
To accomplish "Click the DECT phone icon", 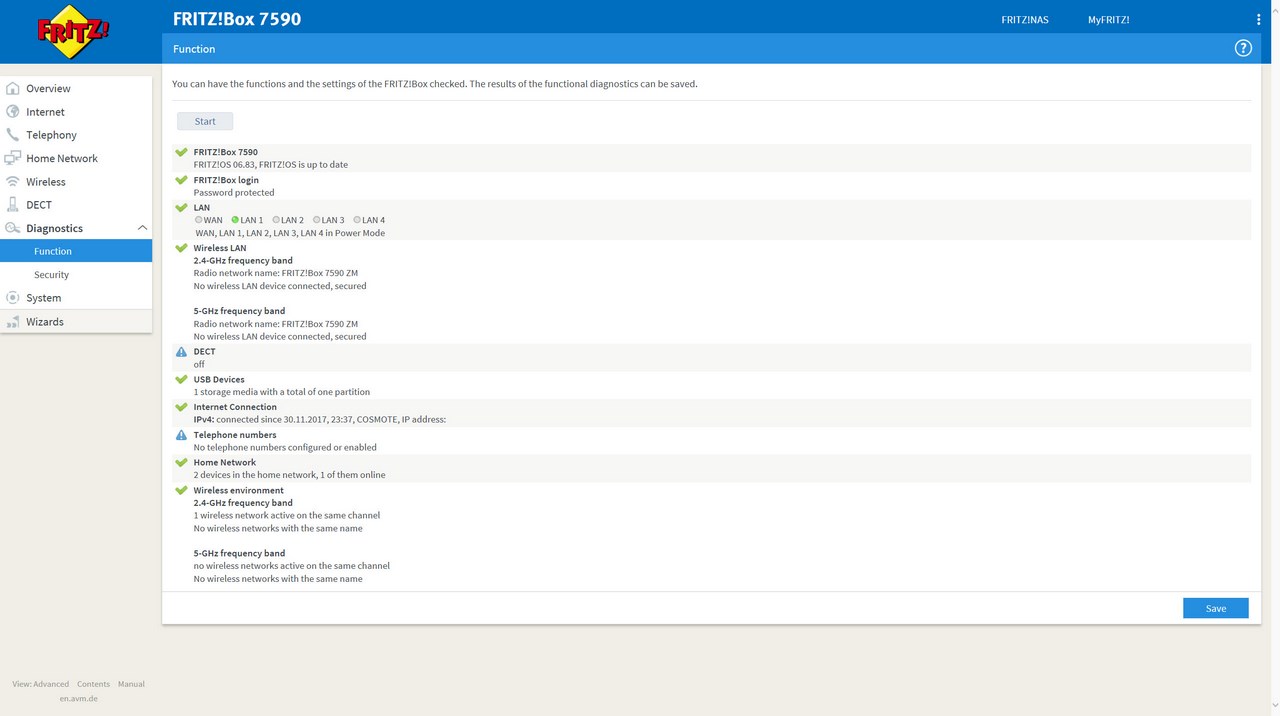I will click(13, 205).
